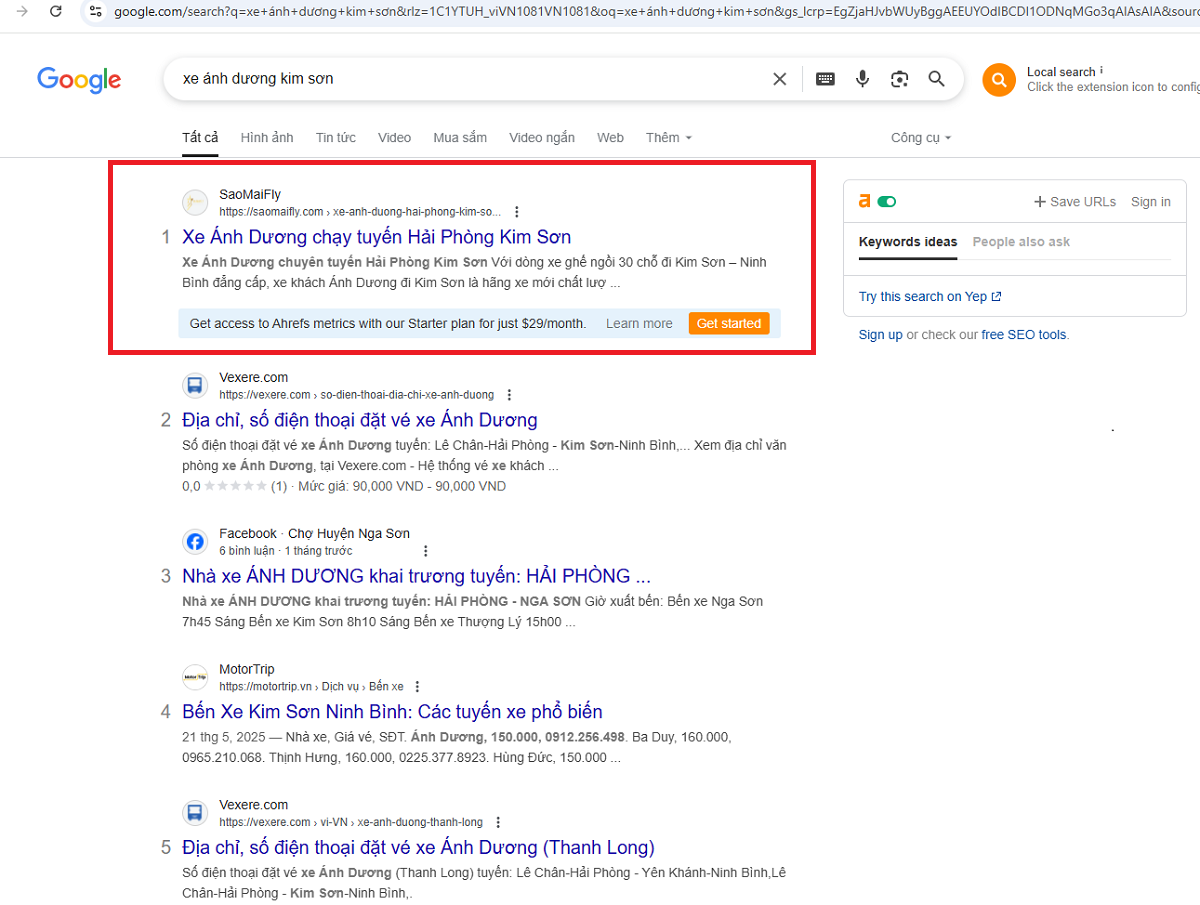The image size is (1200, 905).
Task: Open the Công cụ tools dropdown
Action: (x=921, y=138)
